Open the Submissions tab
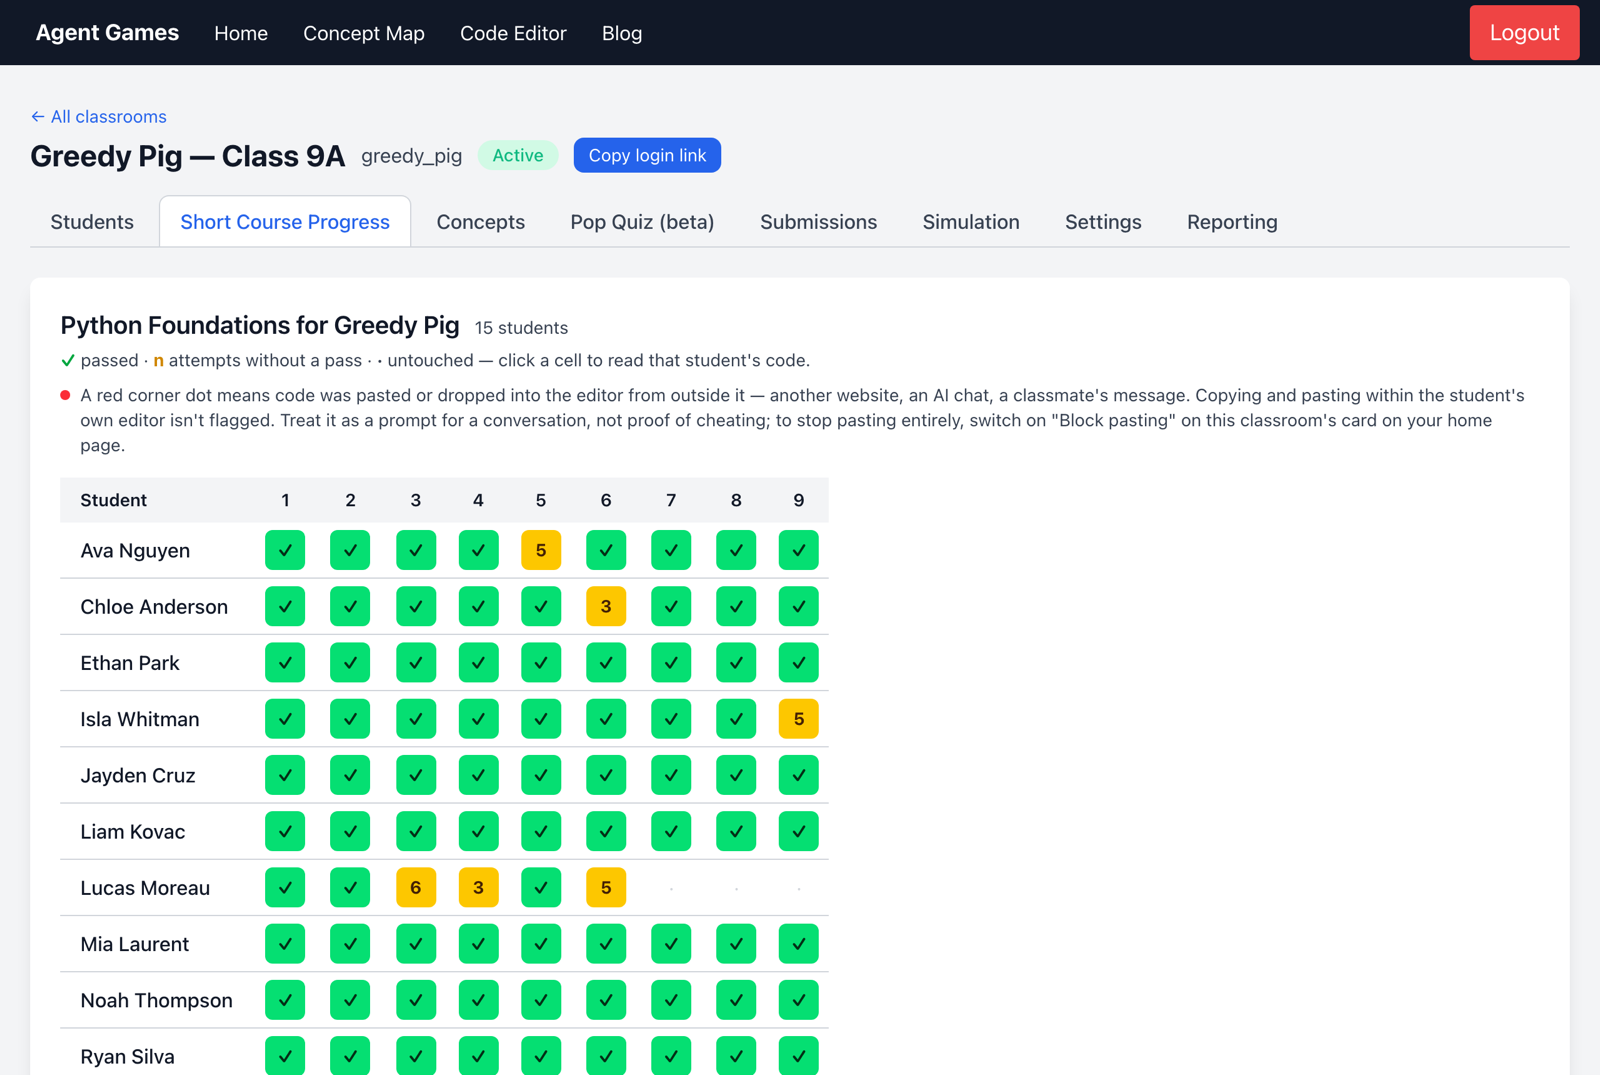Screen dimensions: 1600x1075 tap(818, 222)
